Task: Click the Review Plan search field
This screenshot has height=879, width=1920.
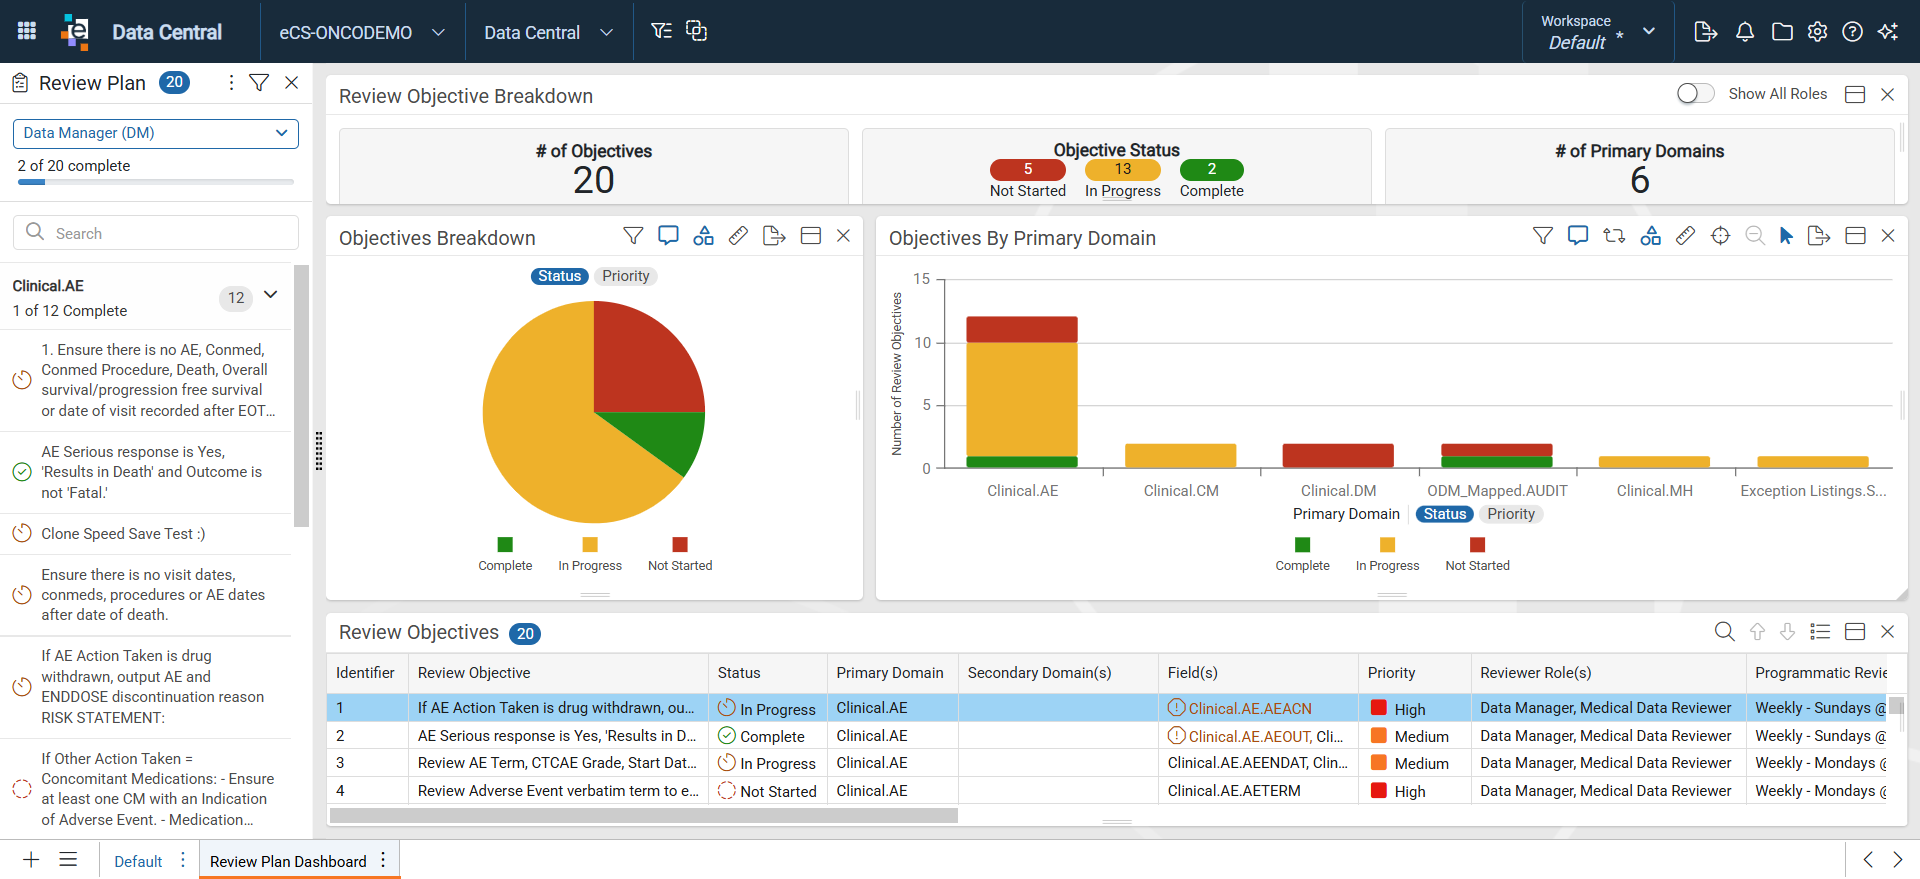Action: 156,233
